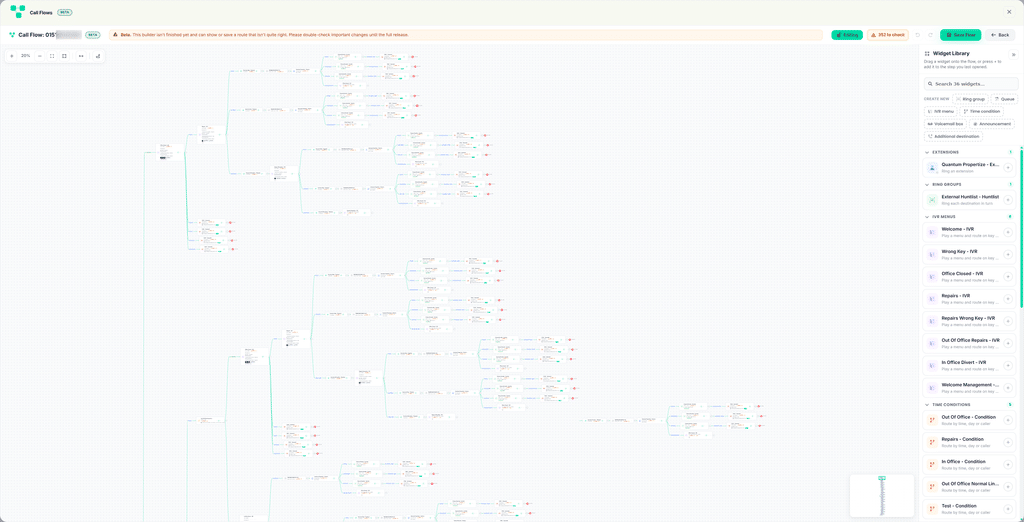Add Welcome - IVR widget with plus
1024x522 pixels.
[x=1008, y=232]
